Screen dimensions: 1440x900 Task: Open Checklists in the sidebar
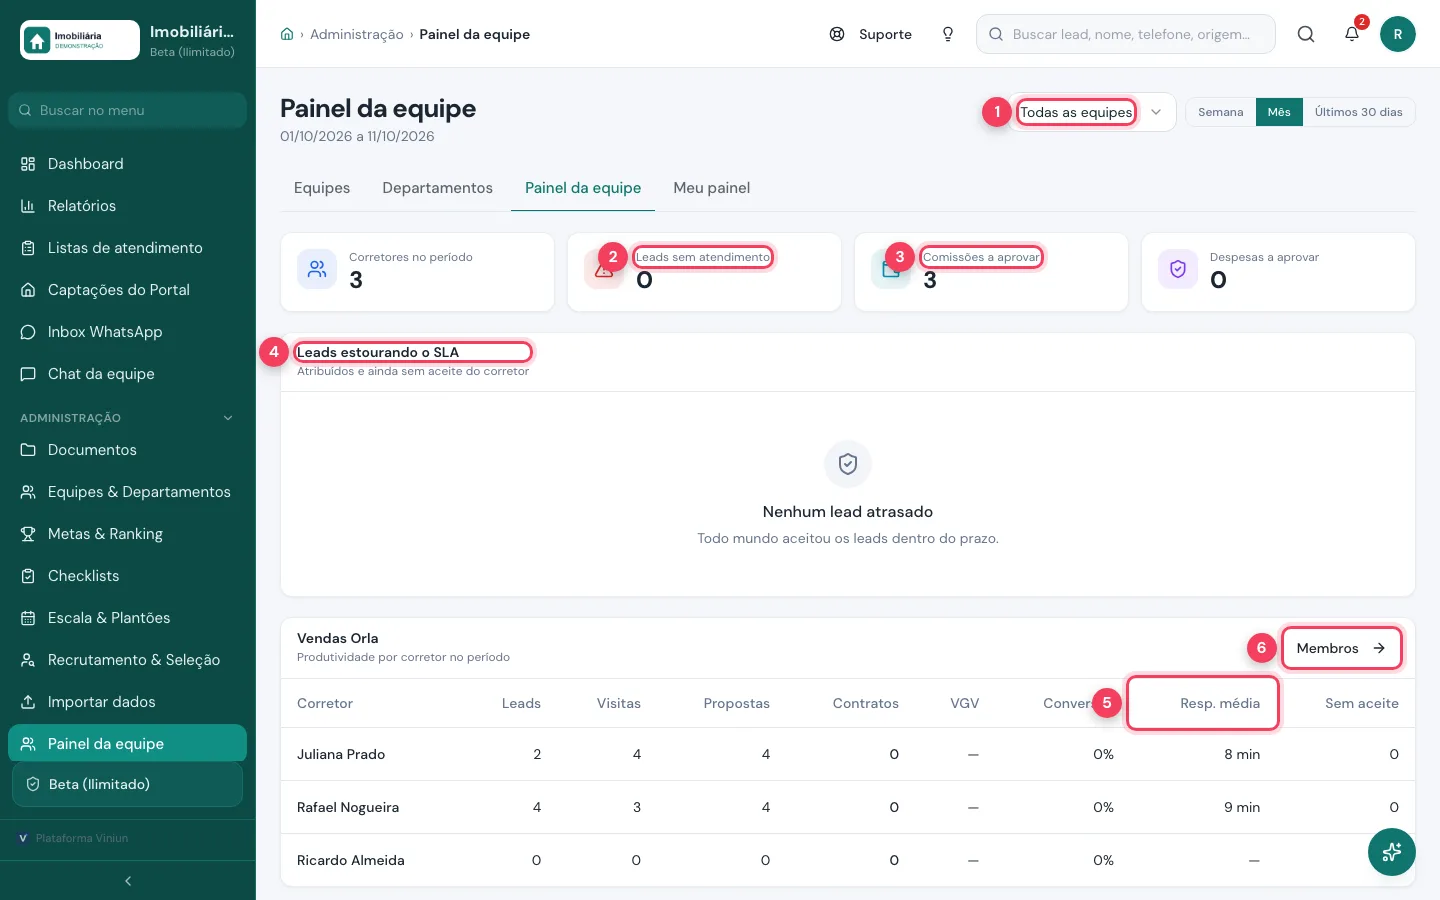tap(127, 576)
